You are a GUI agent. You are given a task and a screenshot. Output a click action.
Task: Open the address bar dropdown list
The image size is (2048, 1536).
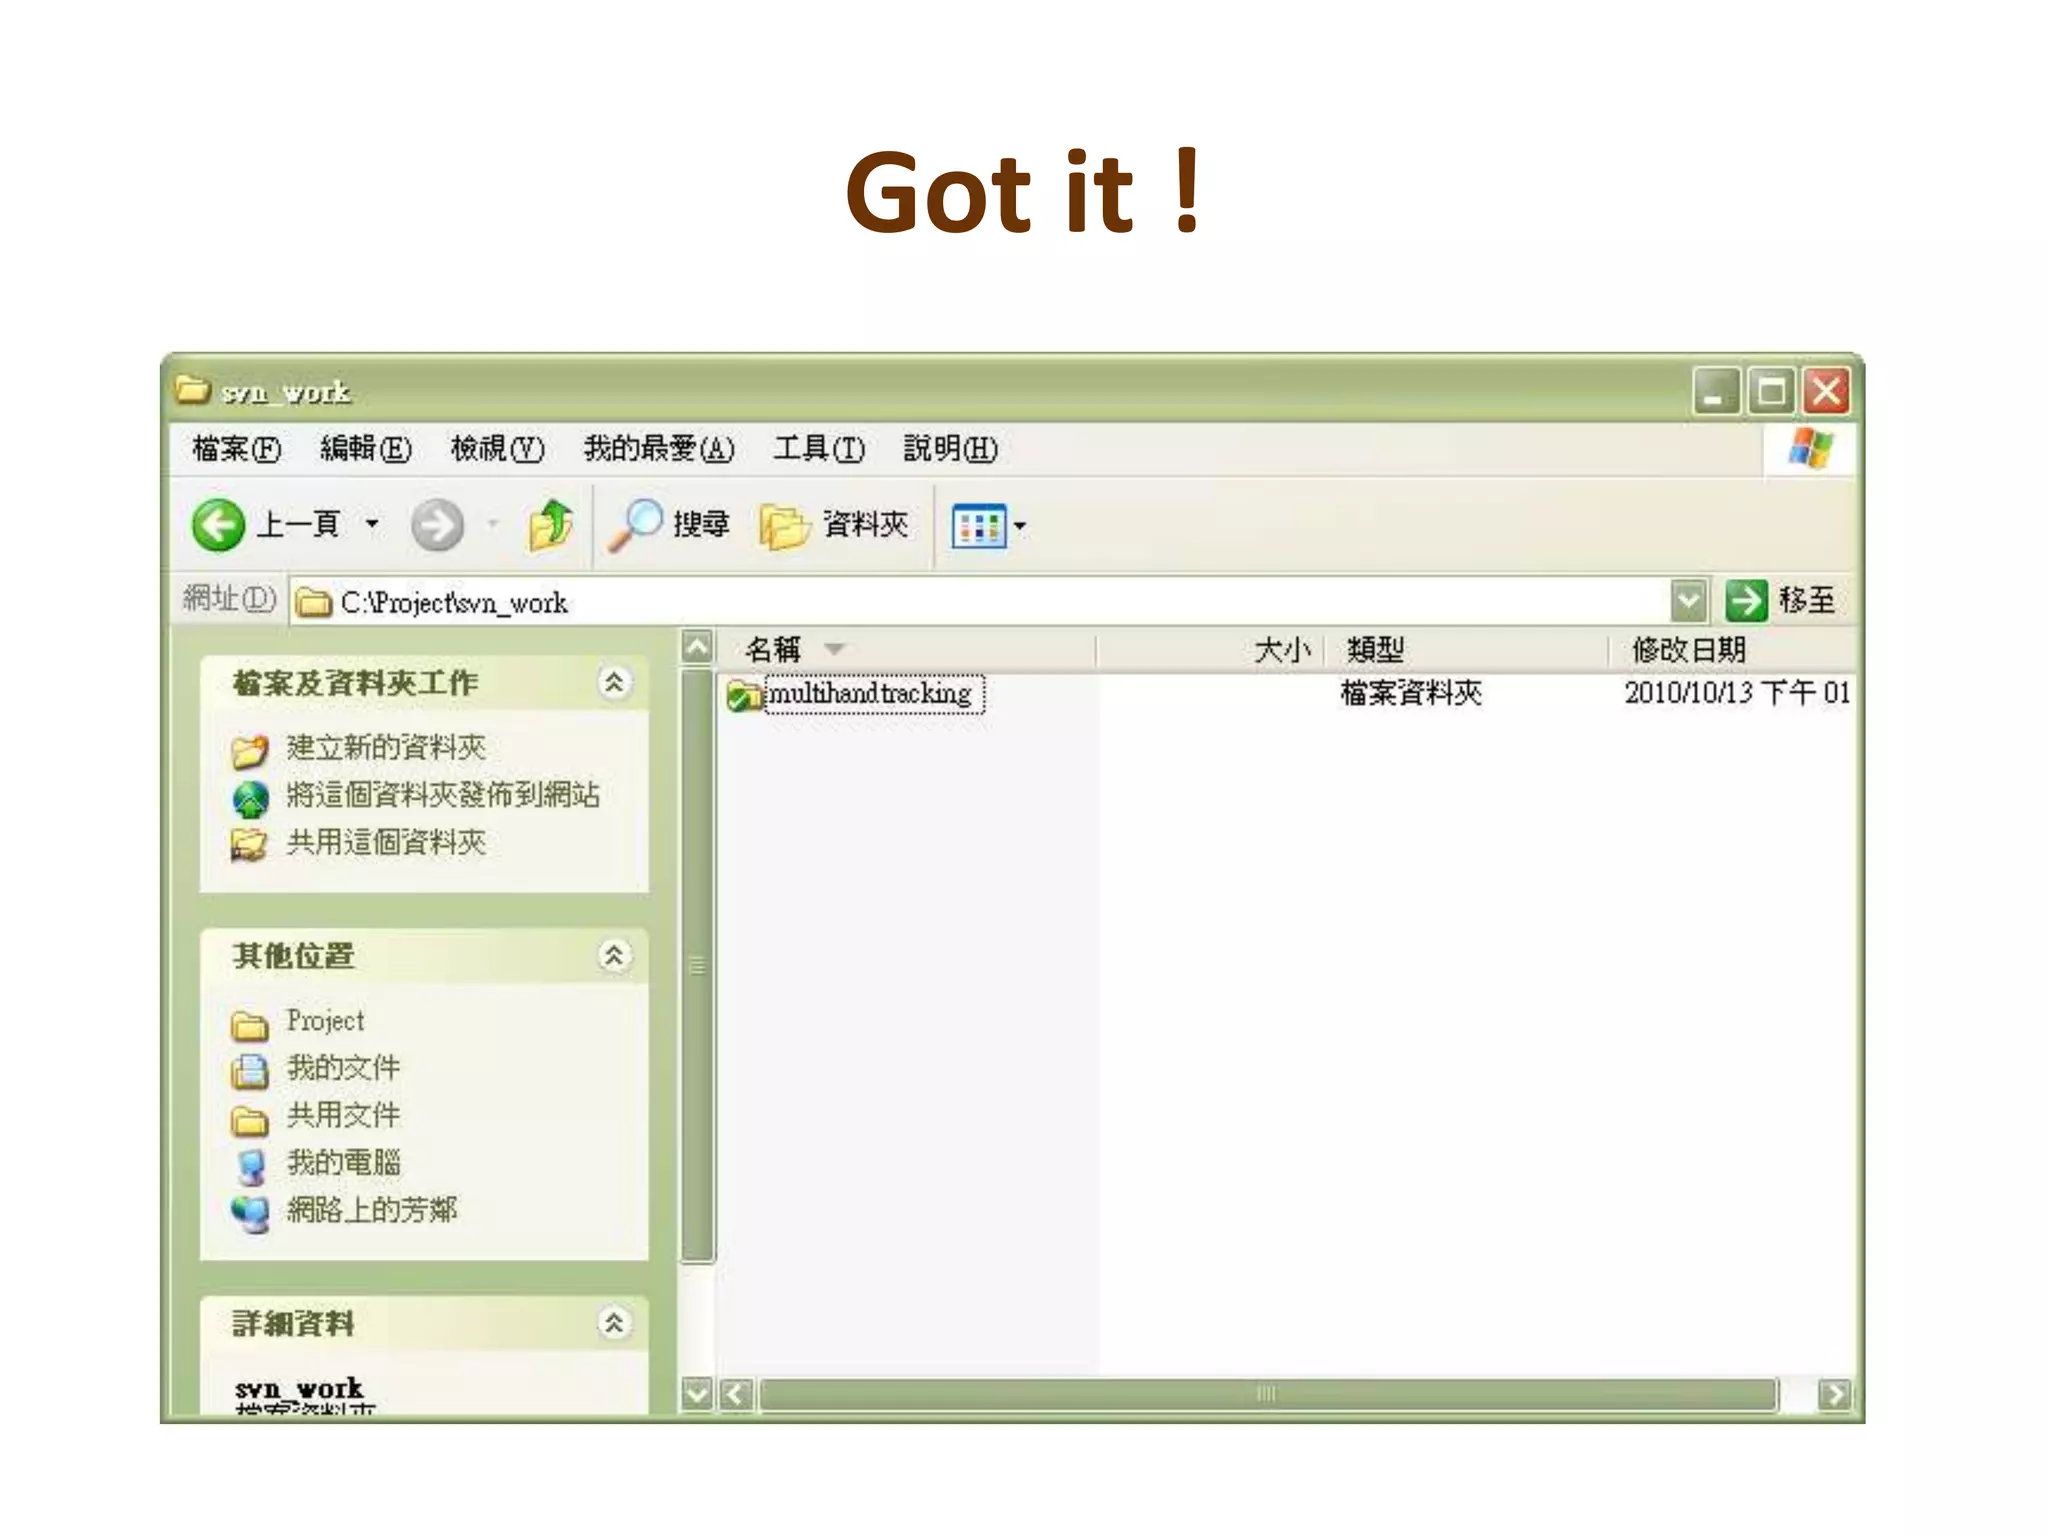pos(1688,601)
